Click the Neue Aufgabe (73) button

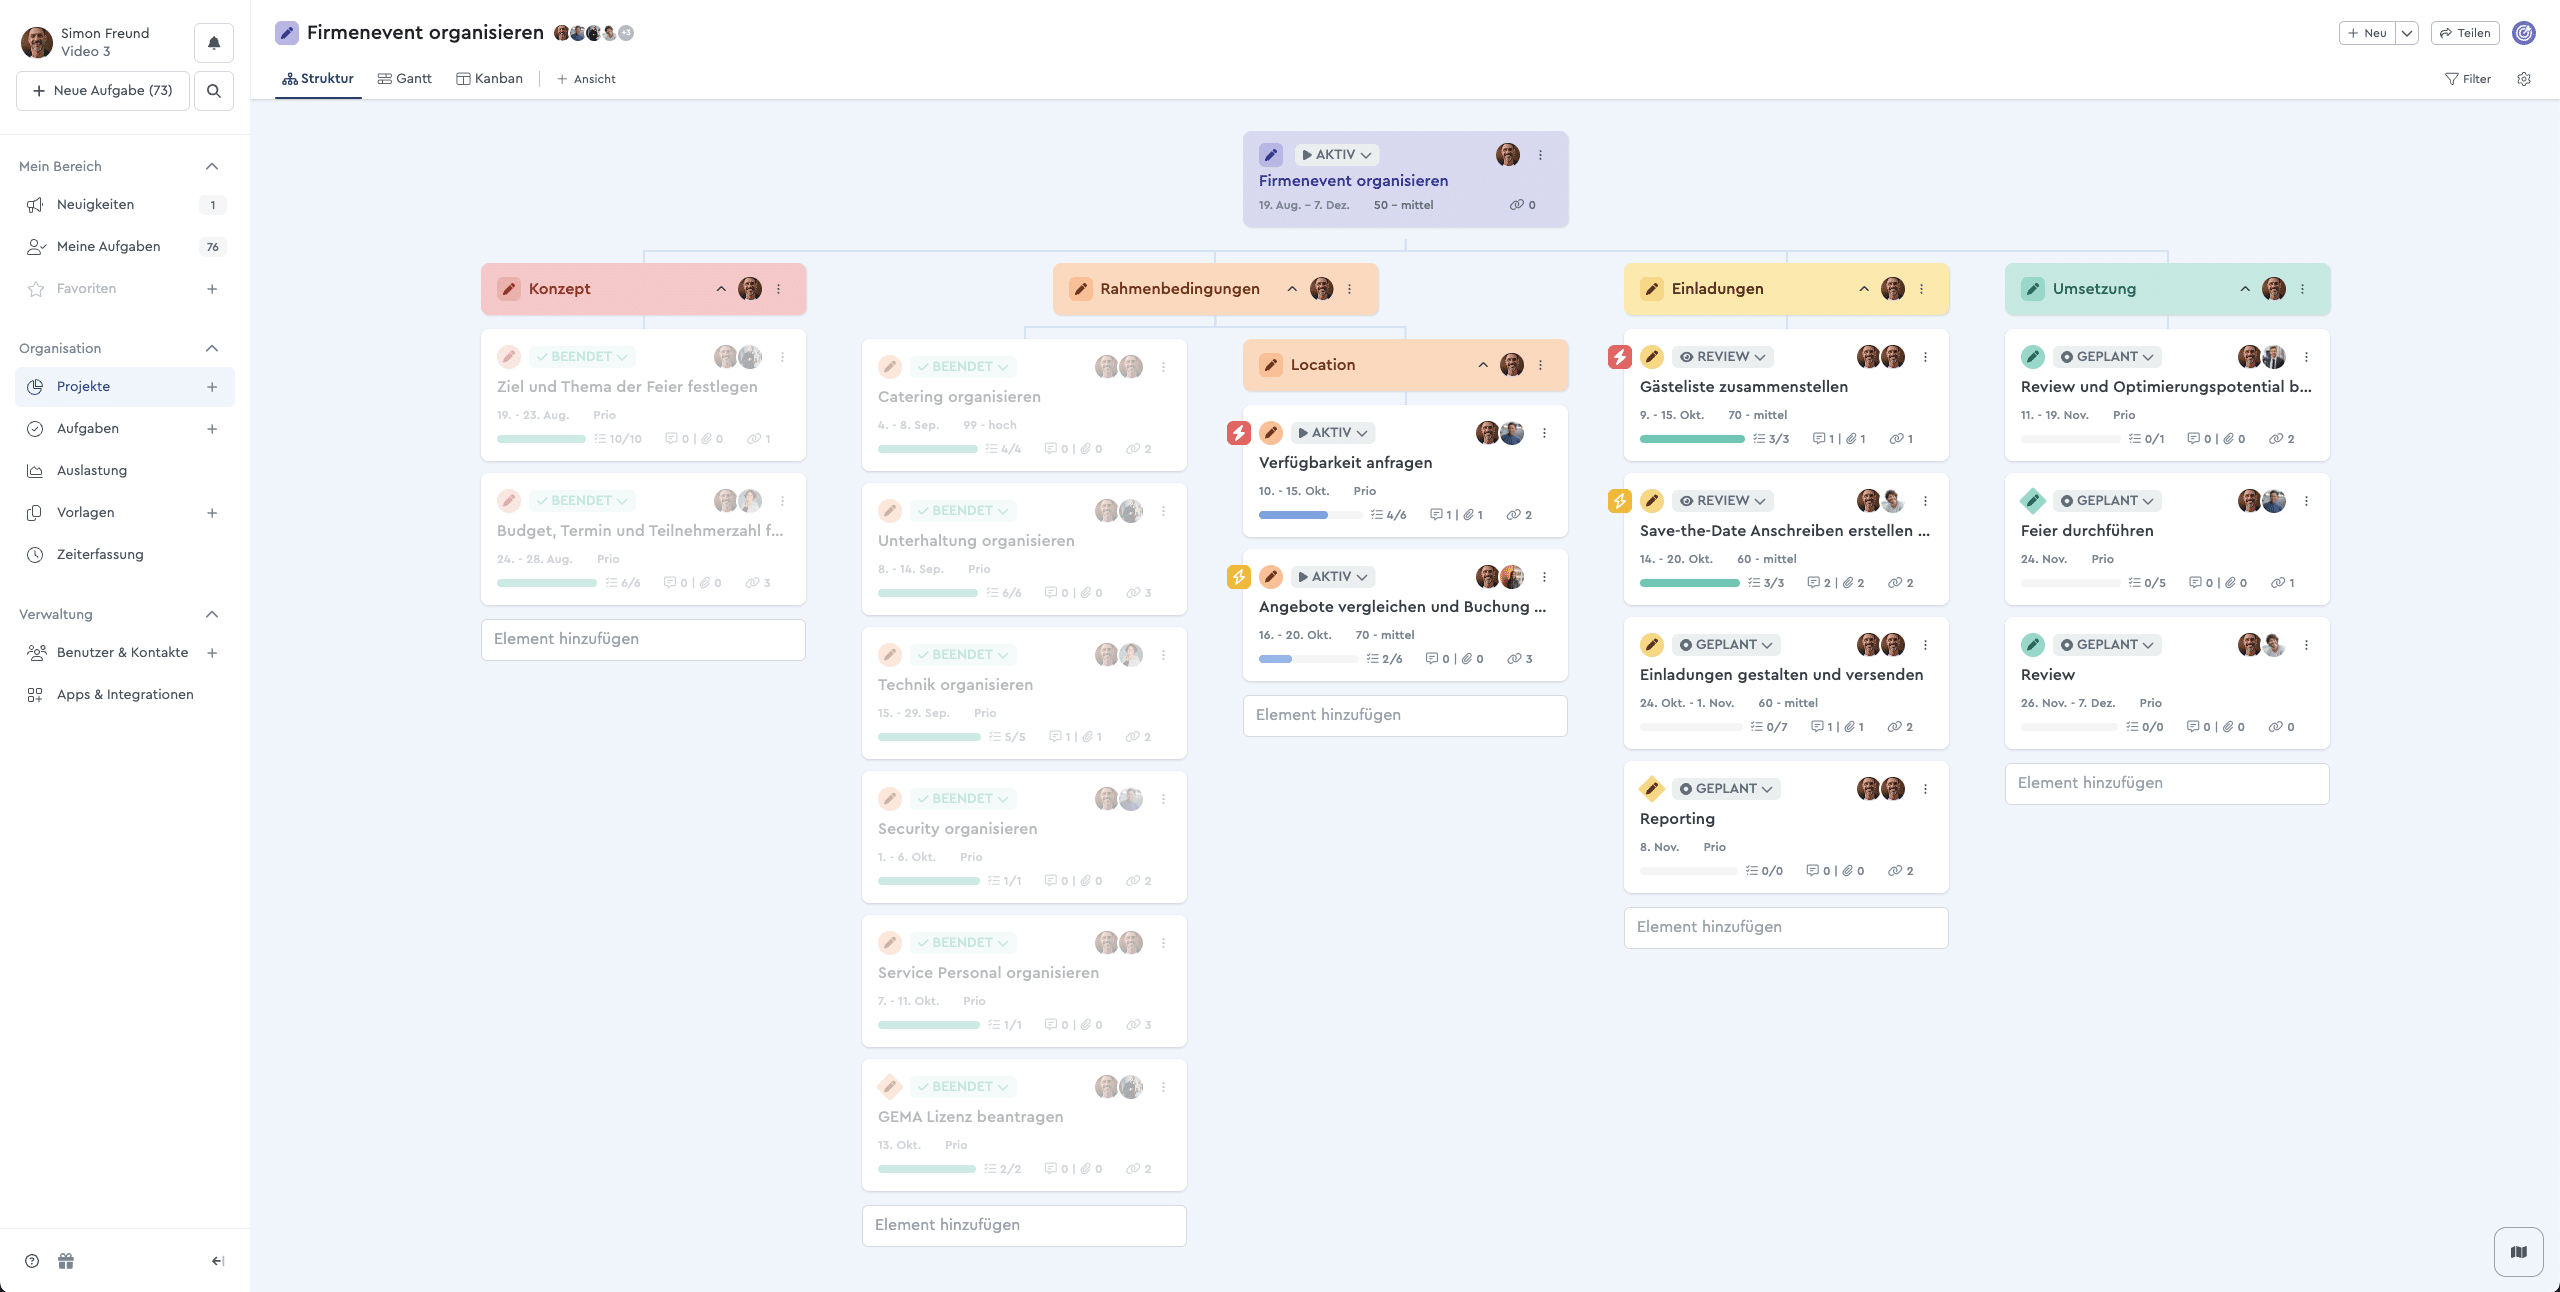coord(103,91)
